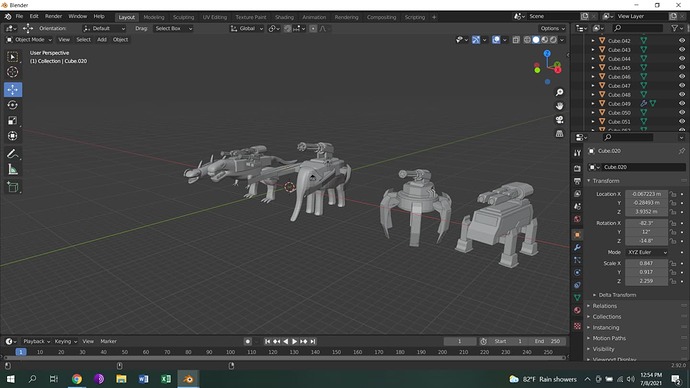Viewport: 690px width, 388px height.
Task: Select the Add Cube tool
Action: [x=13, y=187]
